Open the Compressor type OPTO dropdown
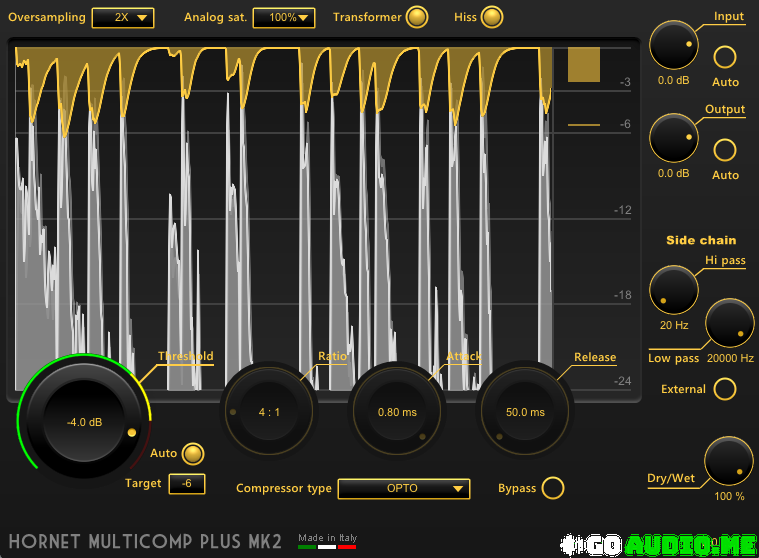759x558 pixels. [404, 488]
